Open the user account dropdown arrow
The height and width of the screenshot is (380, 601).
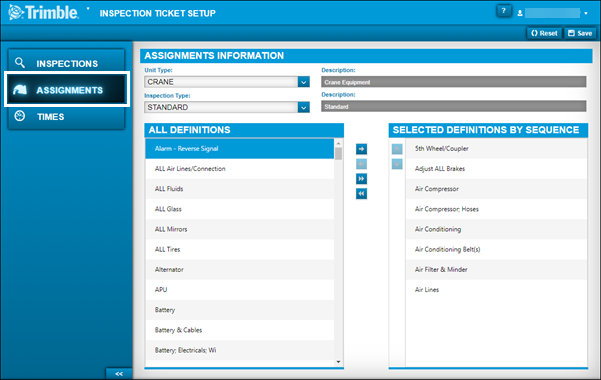pos(586,13)
